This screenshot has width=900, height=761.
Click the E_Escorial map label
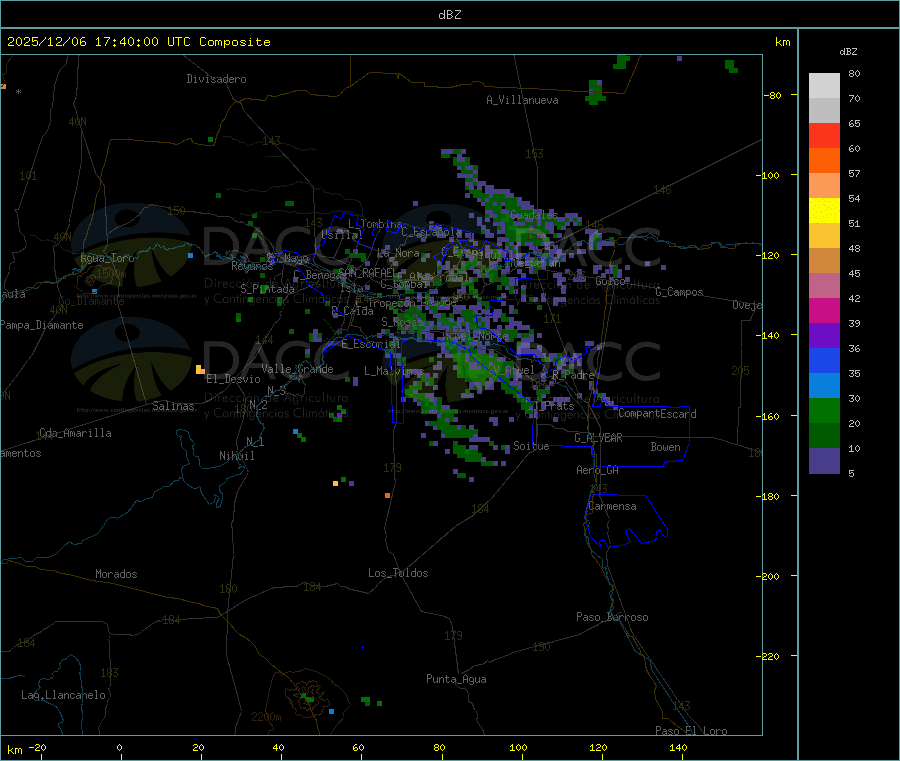[371, 344]
